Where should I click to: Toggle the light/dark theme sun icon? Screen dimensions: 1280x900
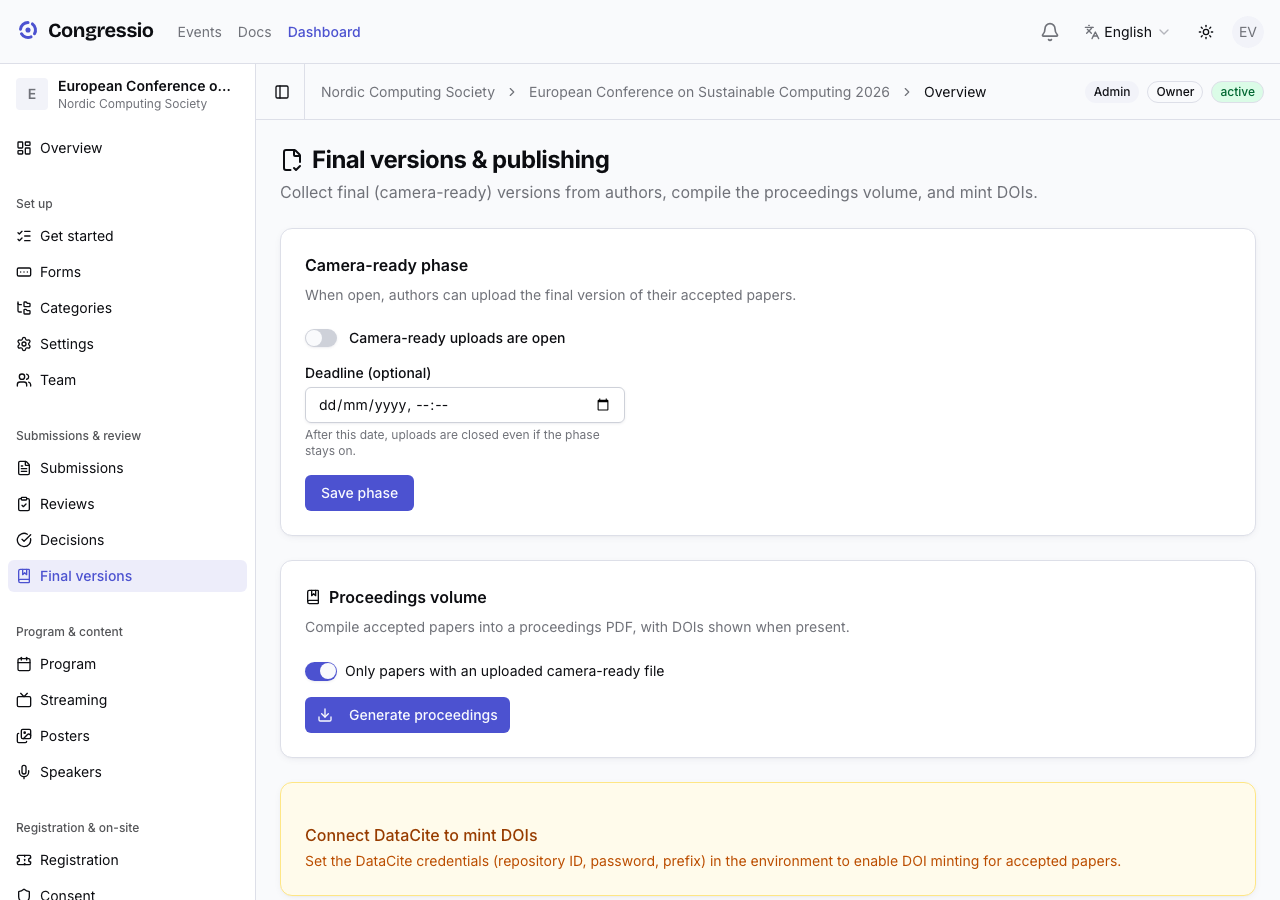click(1206, 32)
